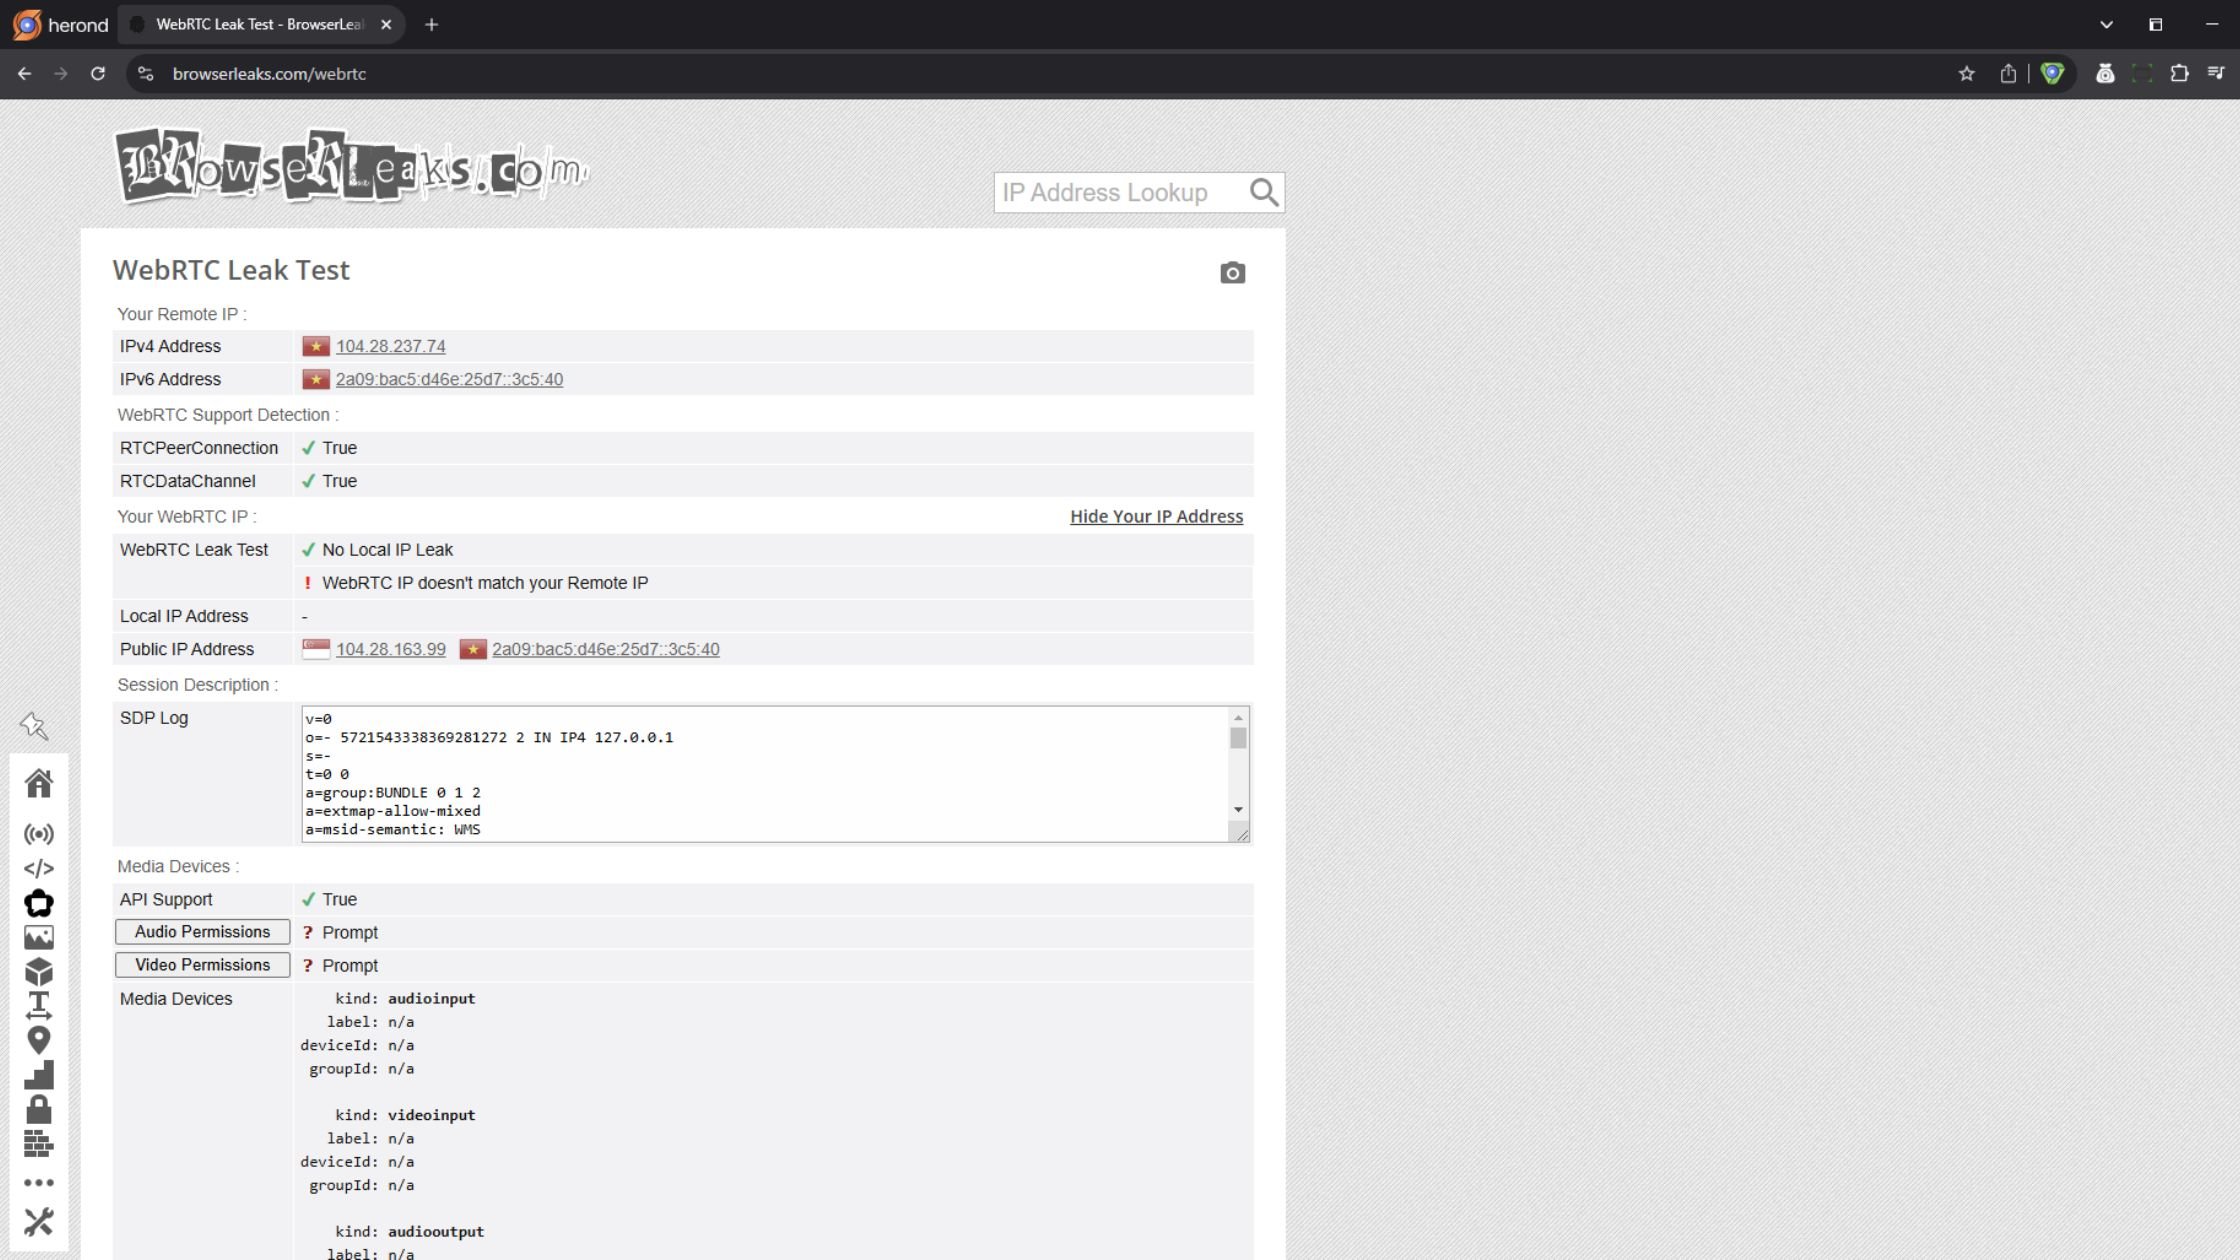Click the pushpin icon above the sidebar
2240x1260 pixels.
coord(34,725)
